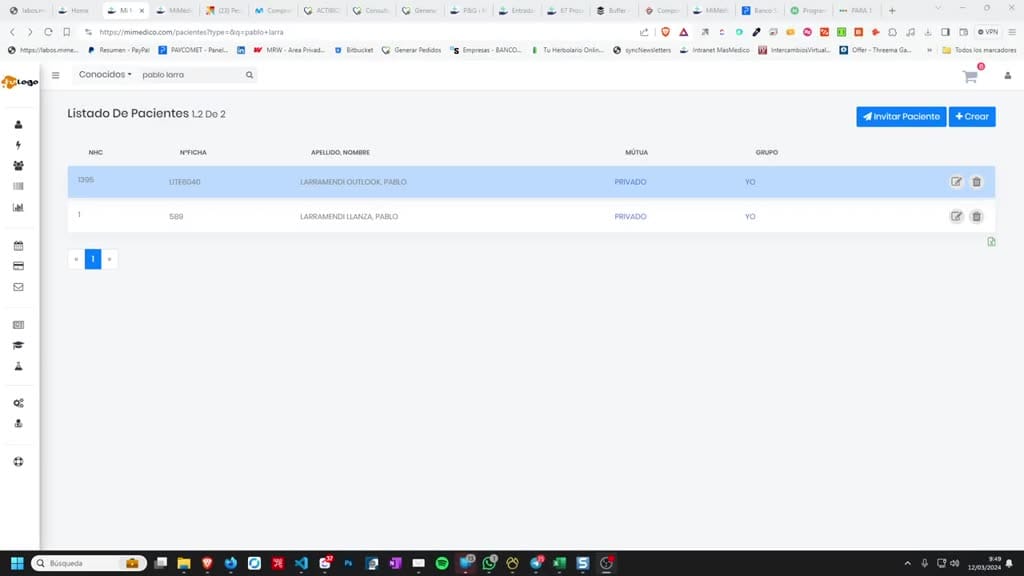Image resolution: width=1024 pixels, height=576 pixels.
Task: Click the search magnifier icon
Action: point(249,75)
